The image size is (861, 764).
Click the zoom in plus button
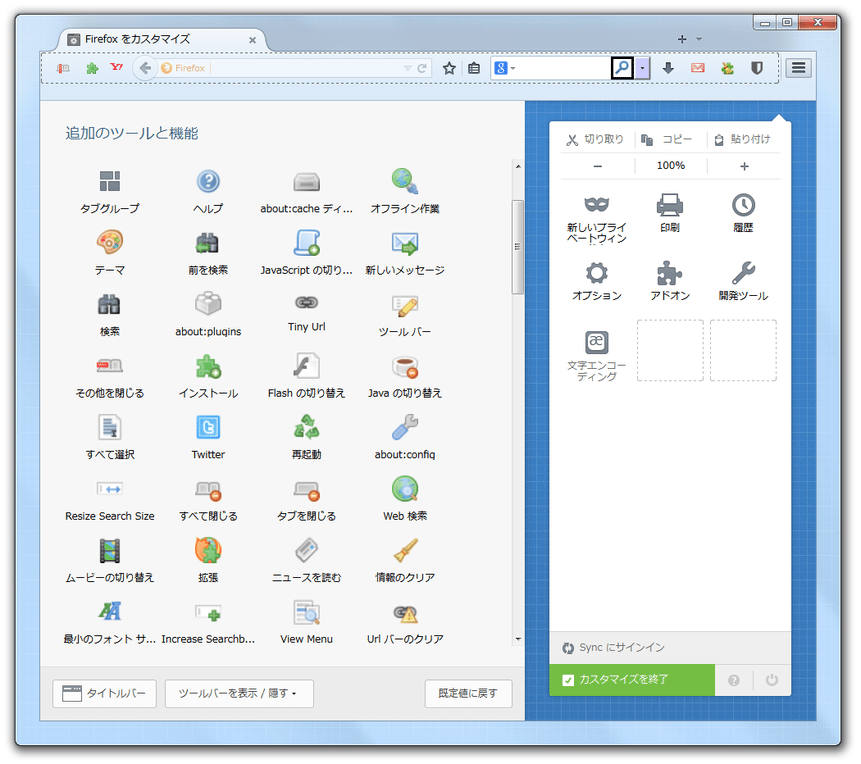pos(744,166)
